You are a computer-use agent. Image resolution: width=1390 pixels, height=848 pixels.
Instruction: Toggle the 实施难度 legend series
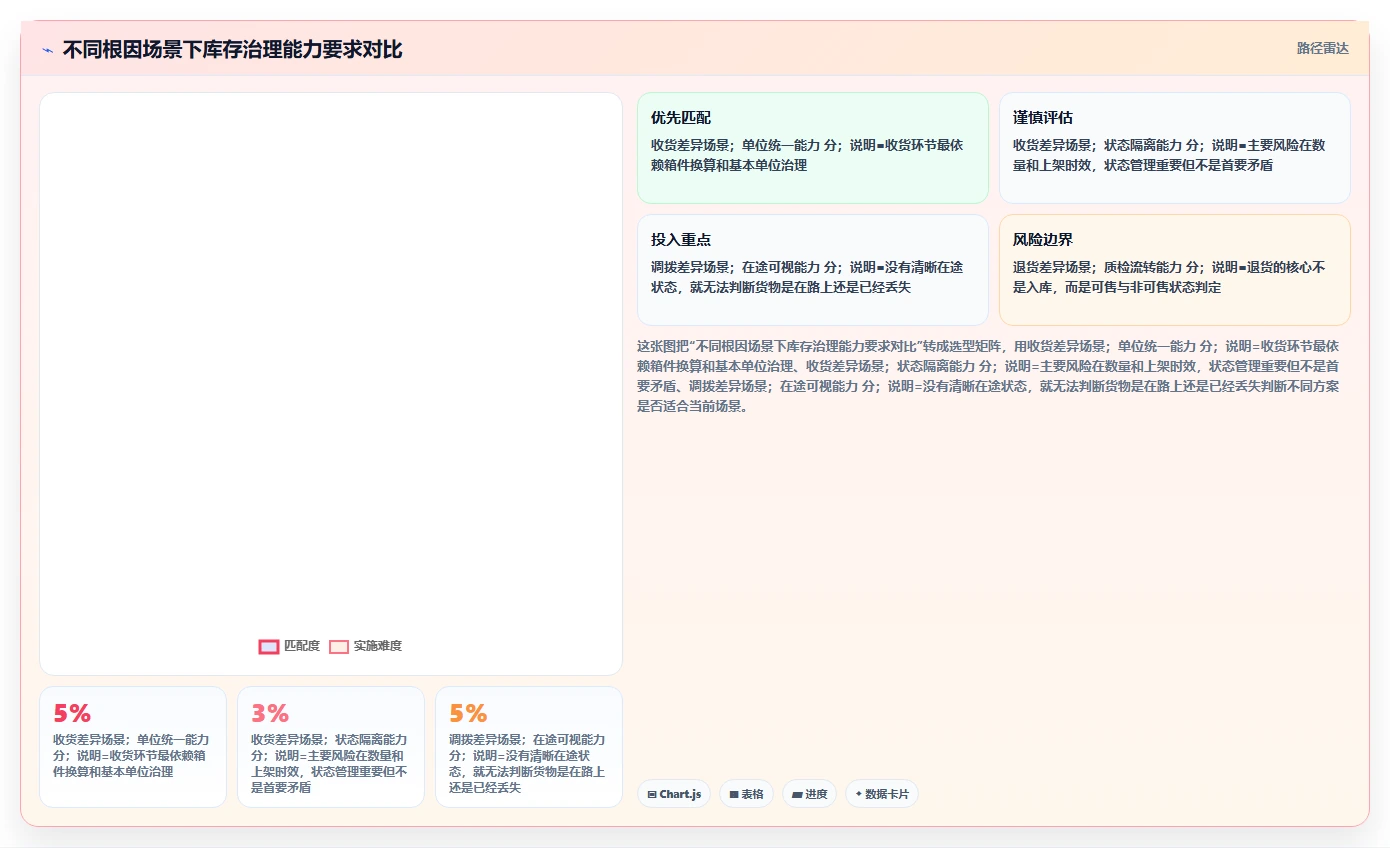click(366, 646)
